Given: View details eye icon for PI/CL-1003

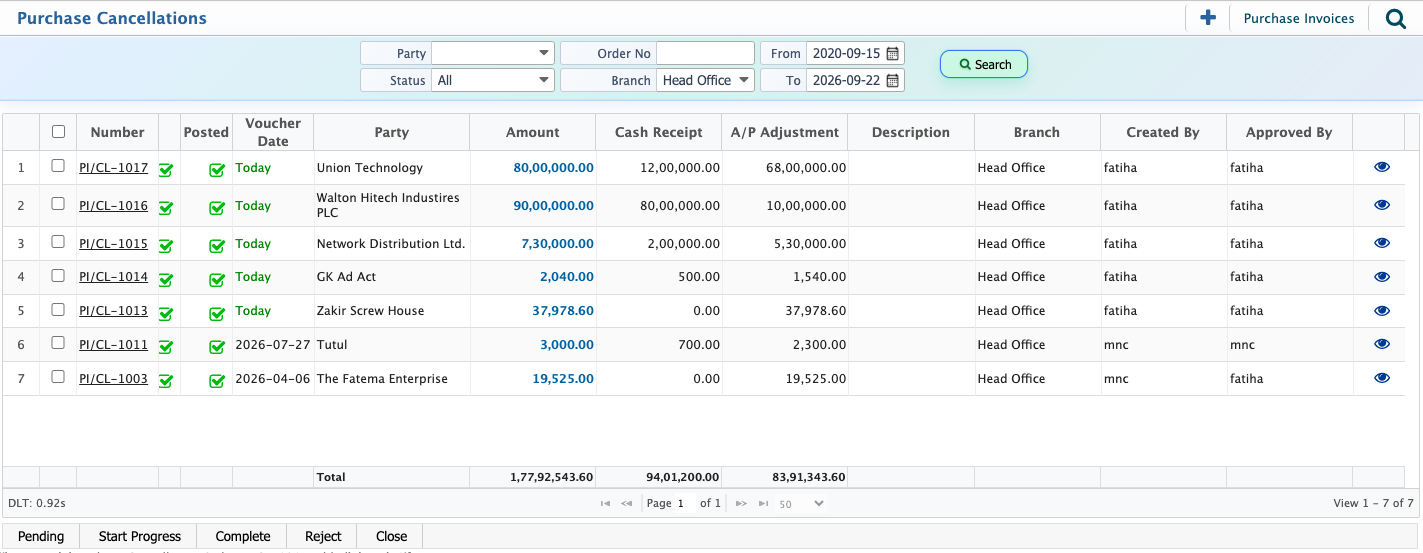Looking at the screenshot, I should (x=1382, y=378).
